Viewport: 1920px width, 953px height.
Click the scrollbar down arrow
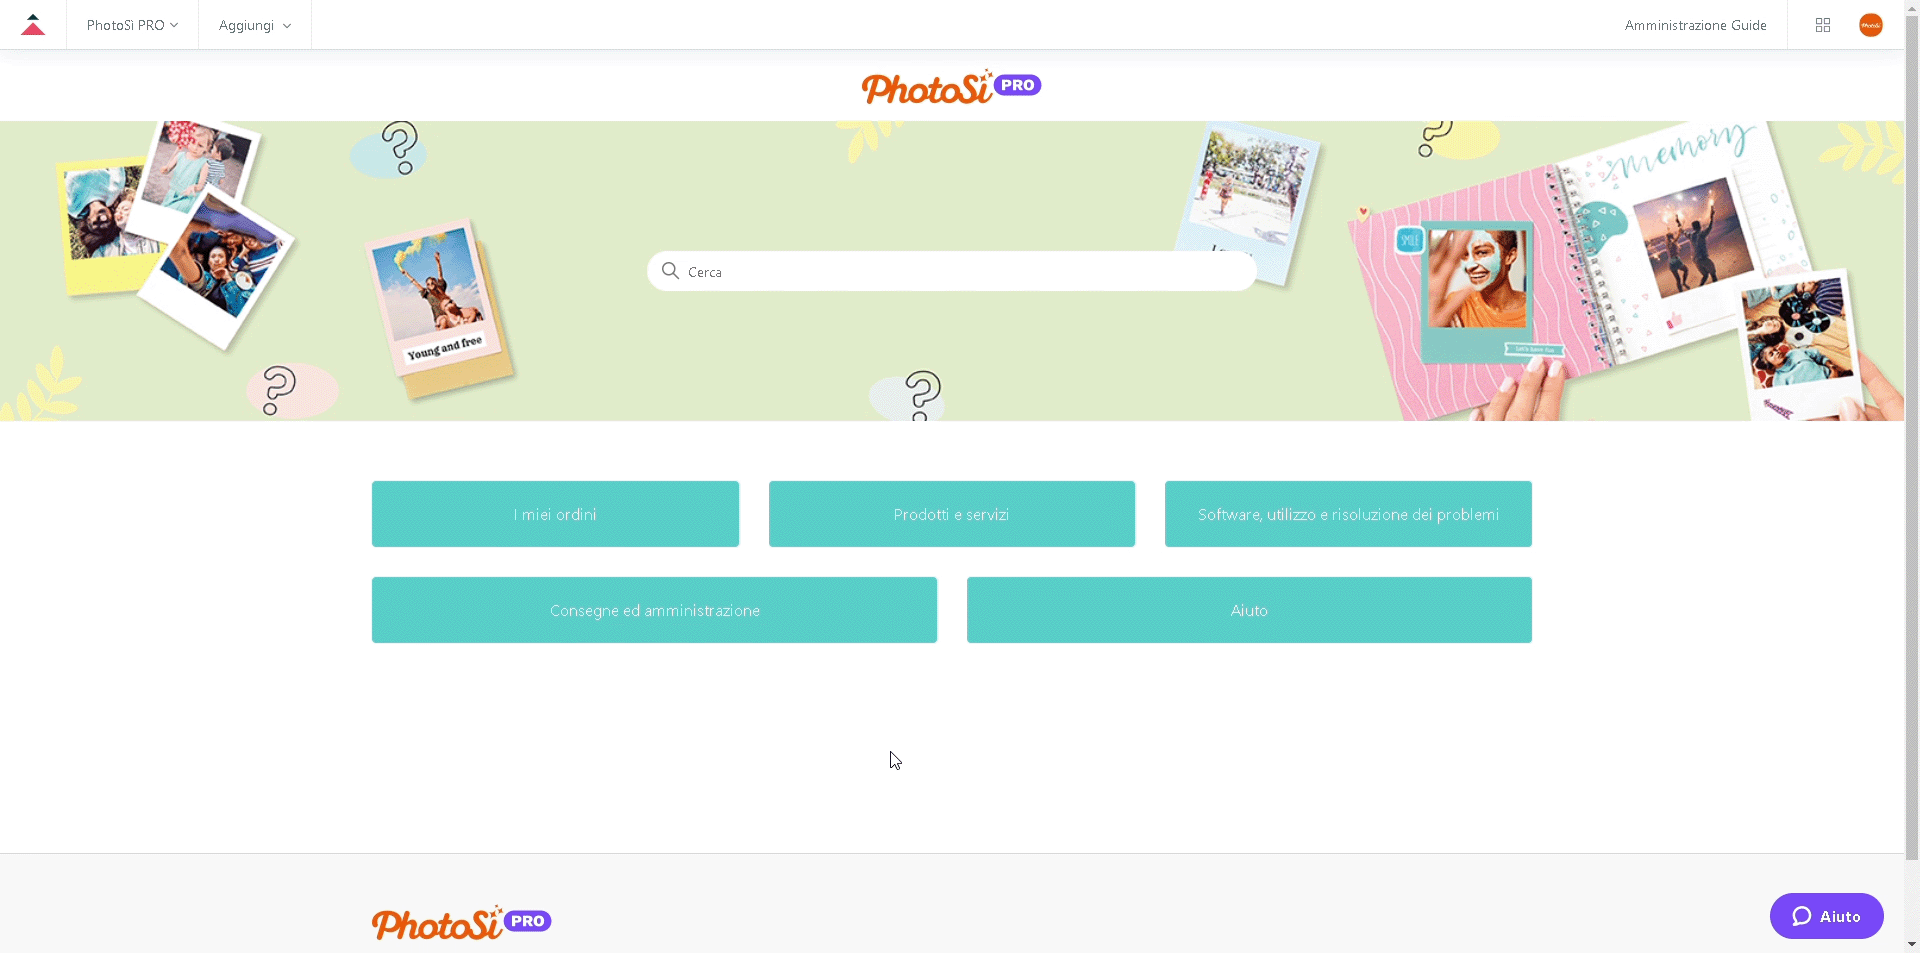(x=1912, y=944)
